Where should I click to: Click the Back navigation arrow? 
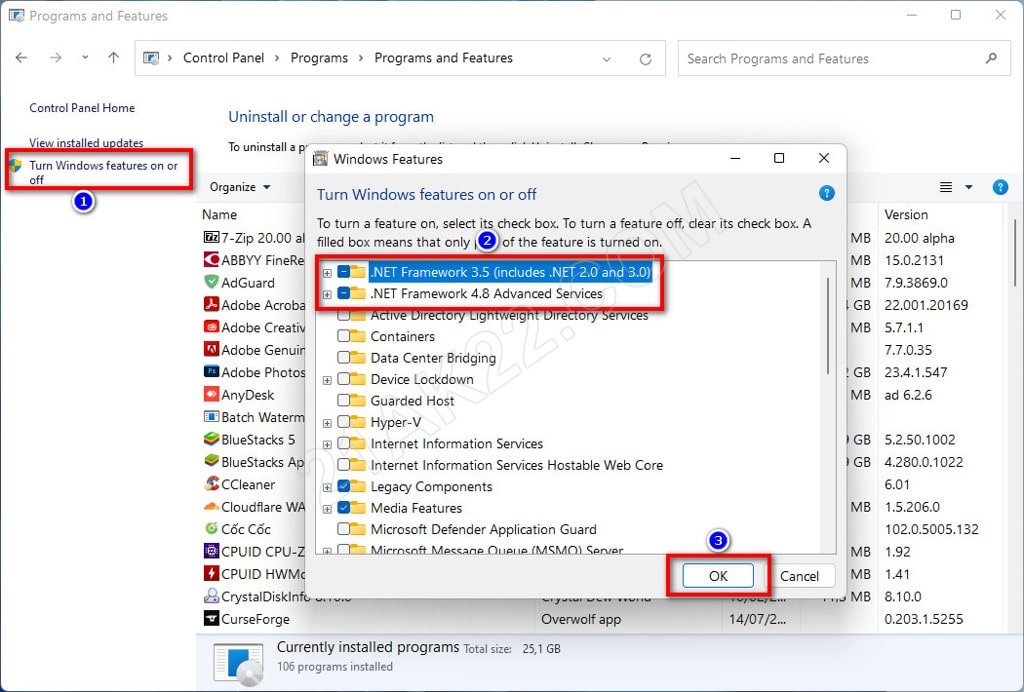[x=22, y=58]
